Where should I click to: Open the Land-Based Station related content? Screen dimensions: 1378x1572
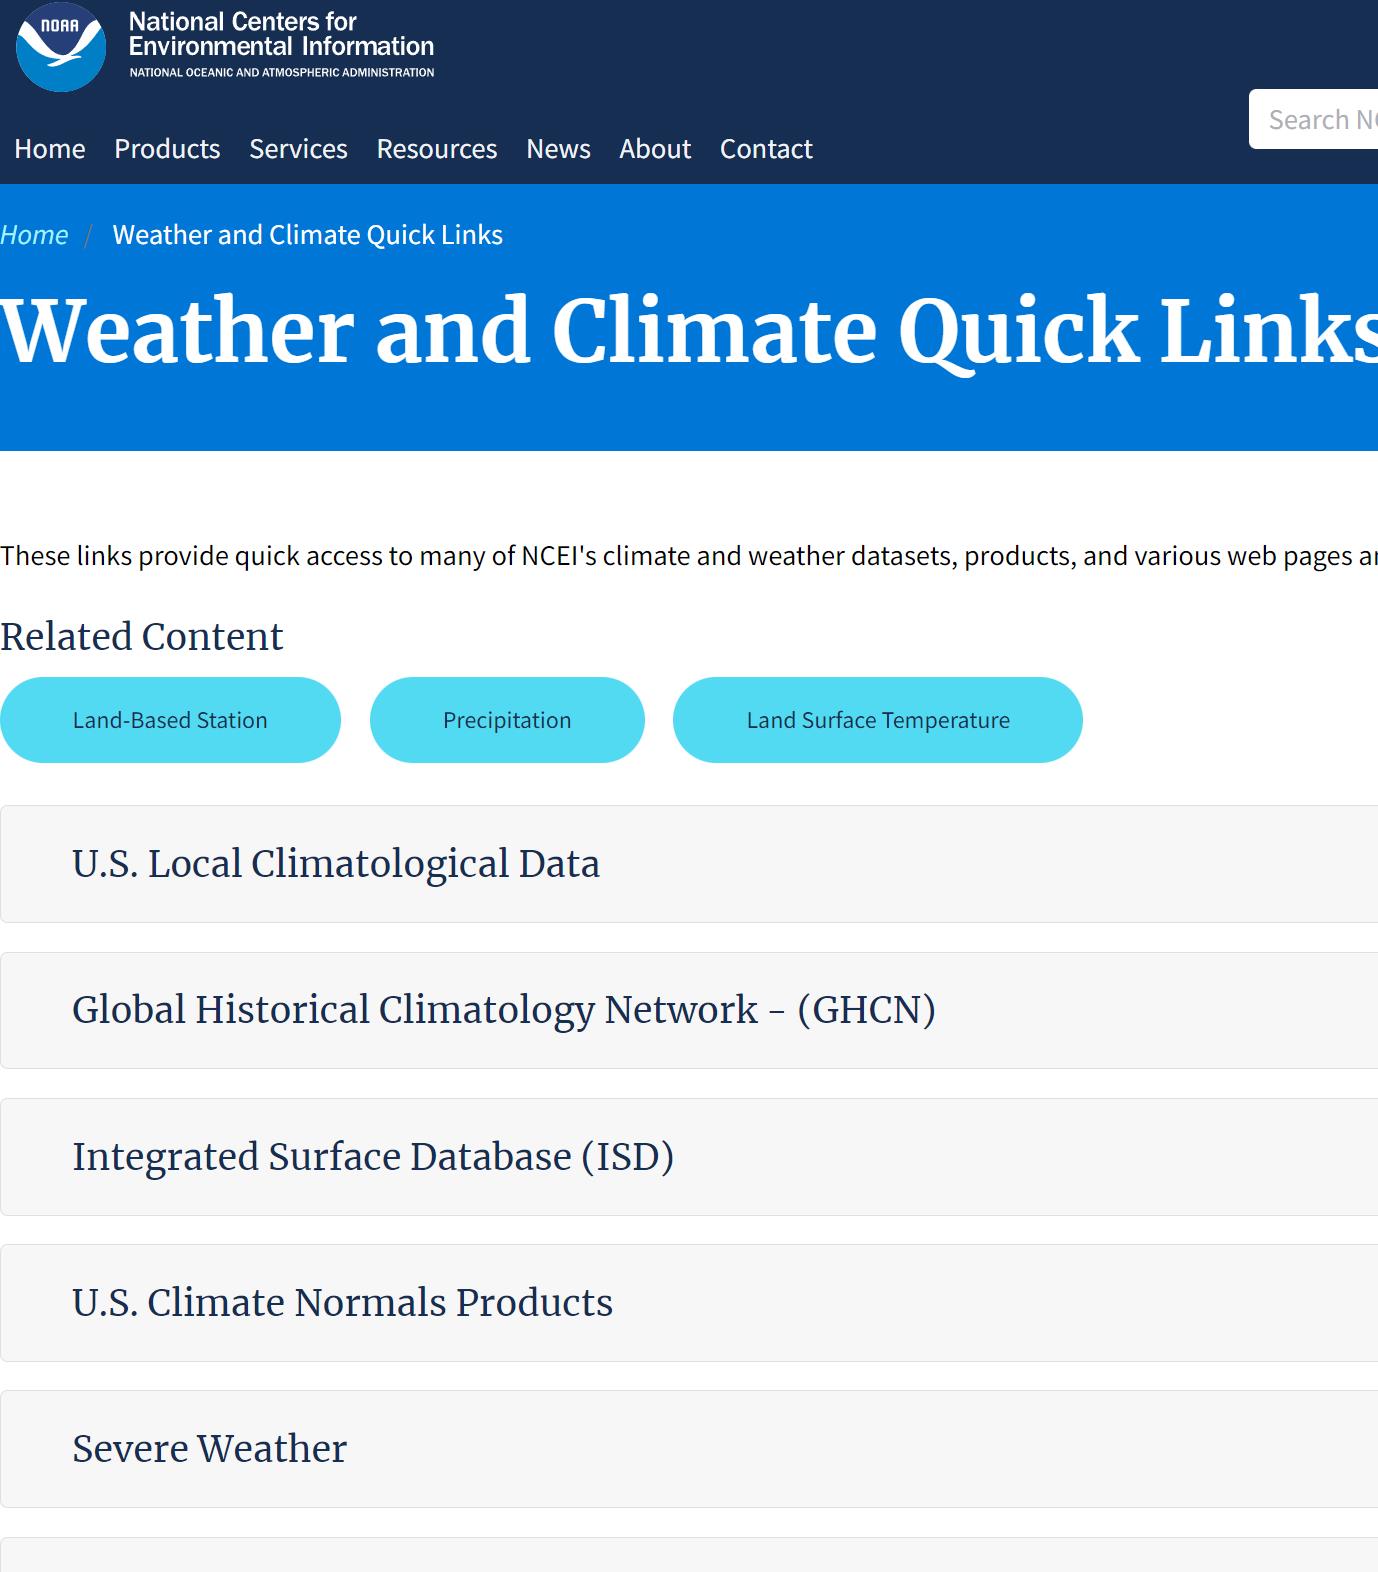tap(170, 720)
